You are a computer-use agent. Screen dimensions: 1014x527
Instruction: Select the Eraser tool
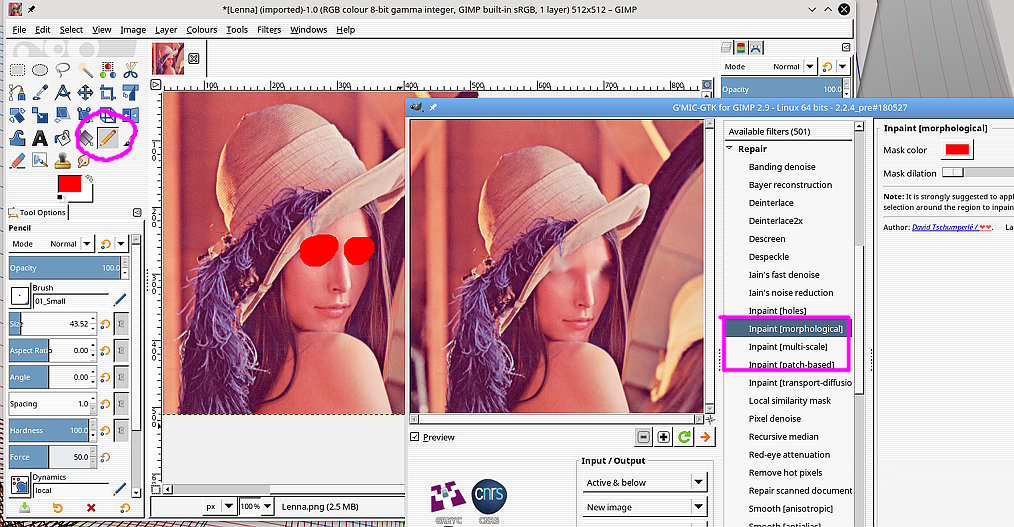coord(17,160)
